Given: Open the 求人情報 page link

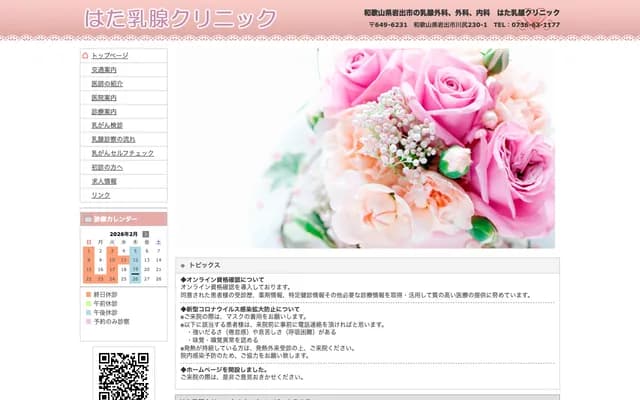Looking at the screenshot, I should [x=104, y=181].
